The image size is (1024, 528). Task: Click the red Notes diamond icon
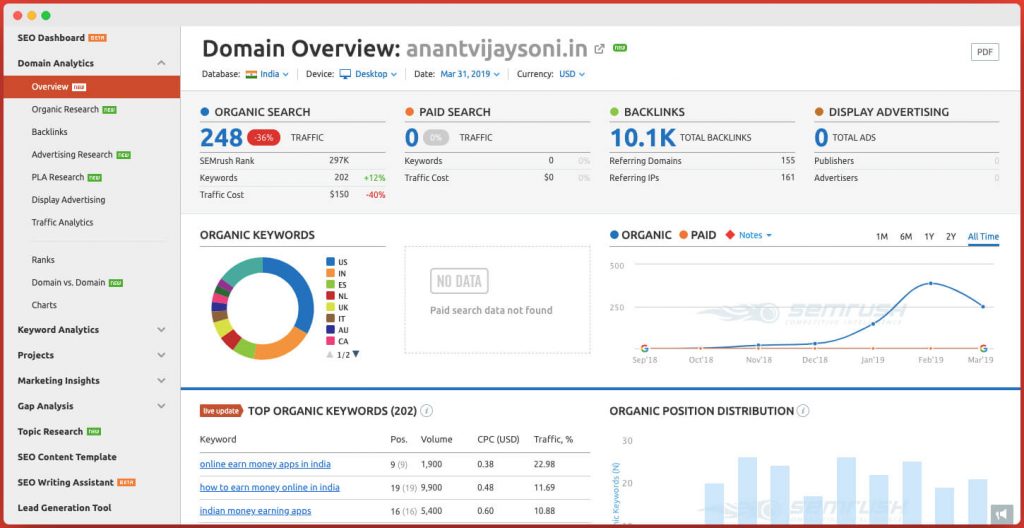click(x=730, y=235)
